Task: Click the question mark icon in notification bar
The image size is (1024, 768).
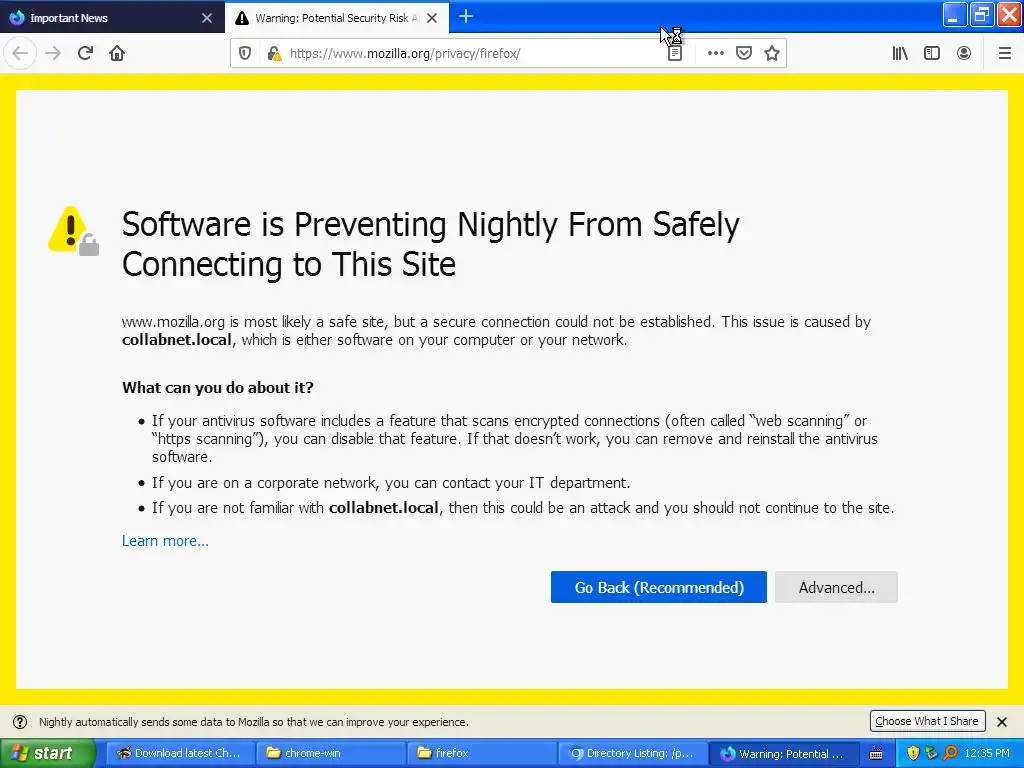Action: [x=20, y=722]
